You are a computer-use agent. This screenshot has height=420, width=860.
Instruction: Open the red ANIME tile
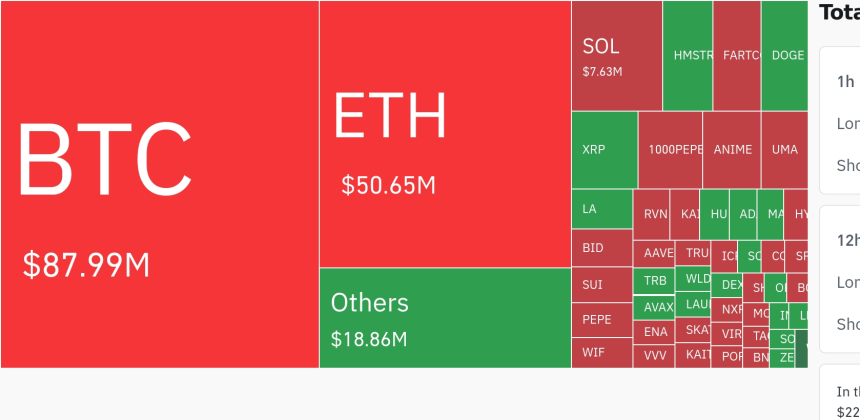732,150
